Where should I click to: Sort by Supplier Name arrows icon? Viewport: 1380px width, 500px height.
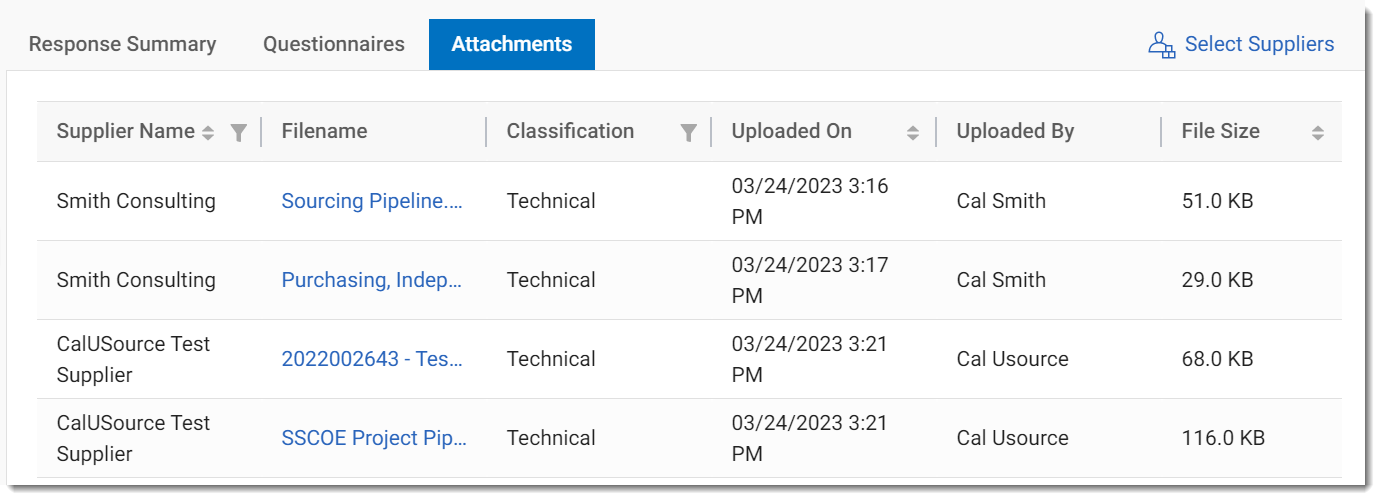click(208, 132)
